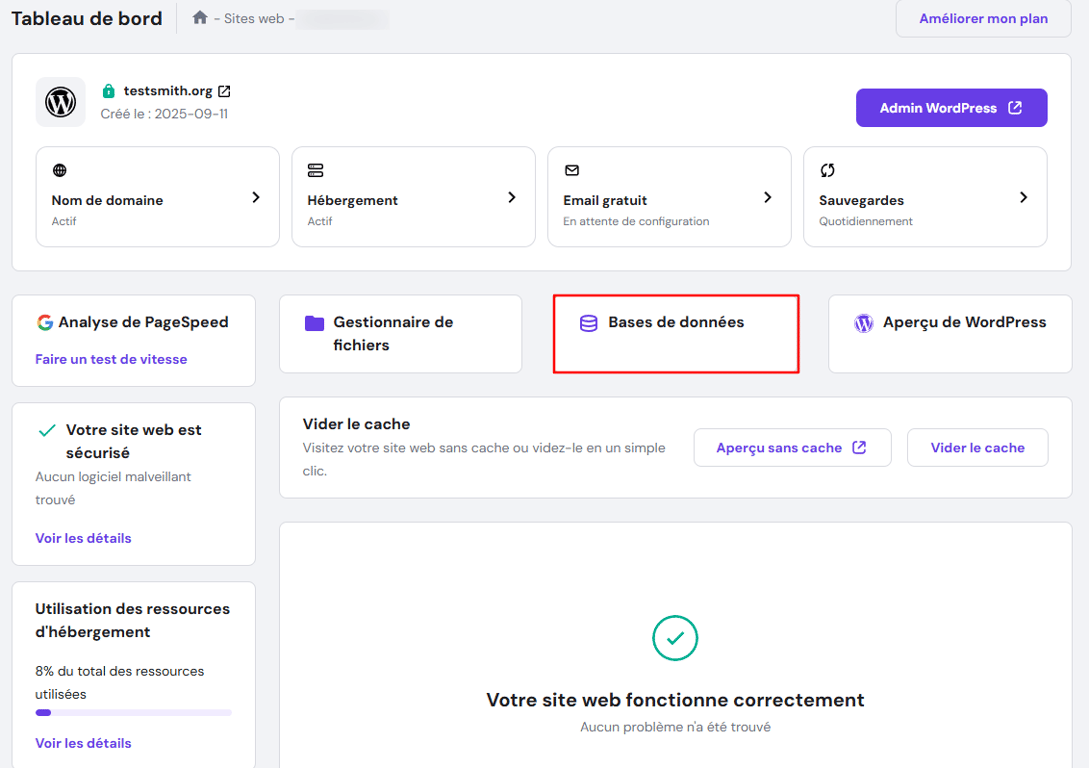The height and width of the screenshot is (768, 1089).
Task: Click the envelope icon on the Email gratuit card
Action: [x=572, y=170]
